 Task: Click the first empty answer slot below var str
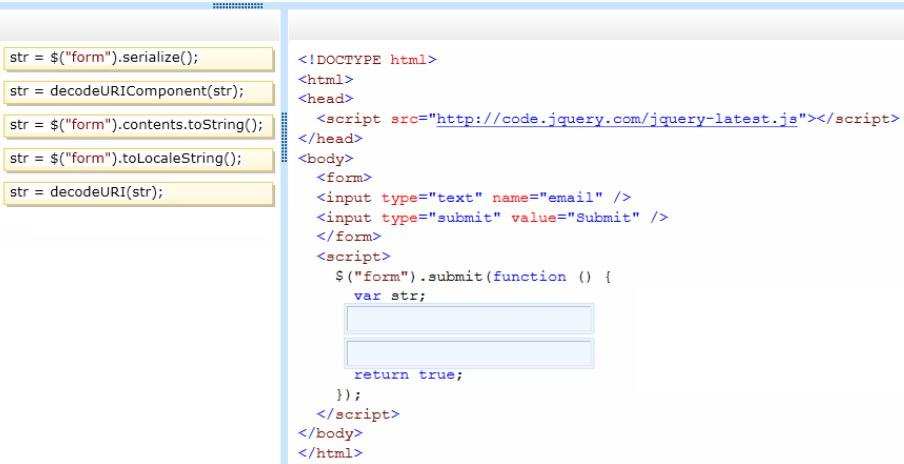(x=469, y=319)
